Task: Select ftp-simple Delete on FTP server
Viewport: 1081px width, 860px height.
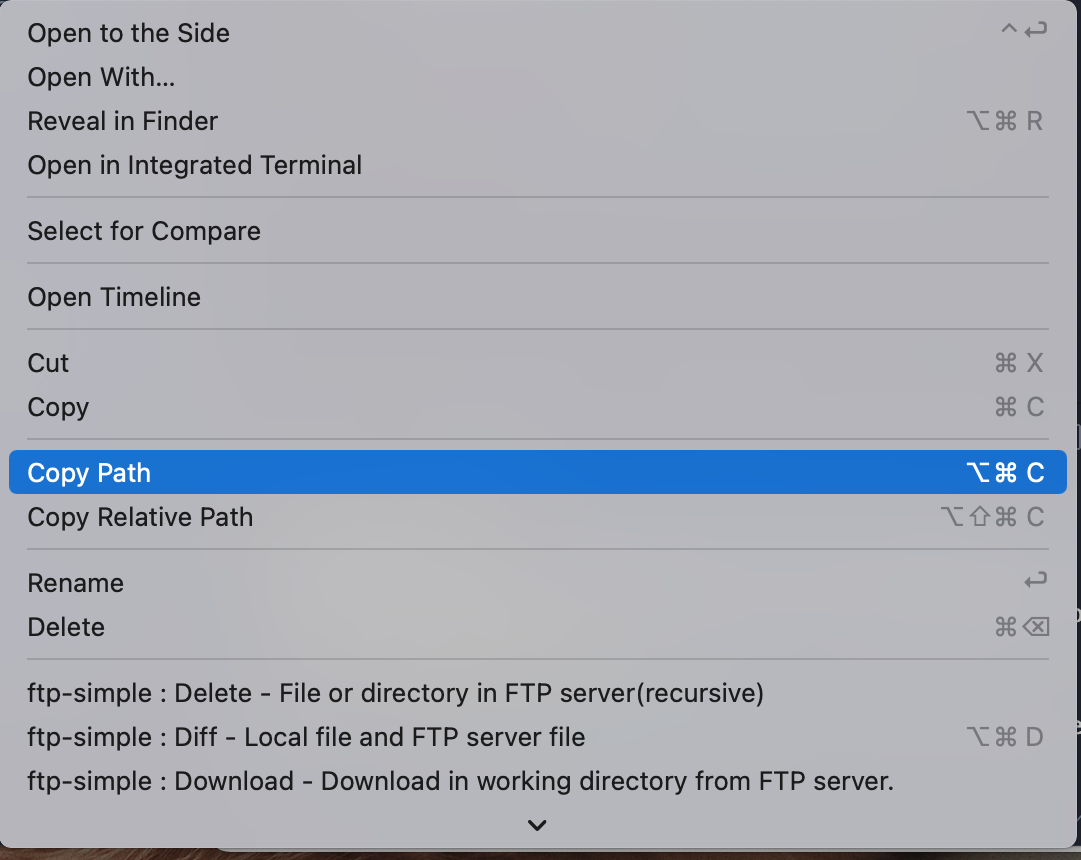Action: click(538, 692)
